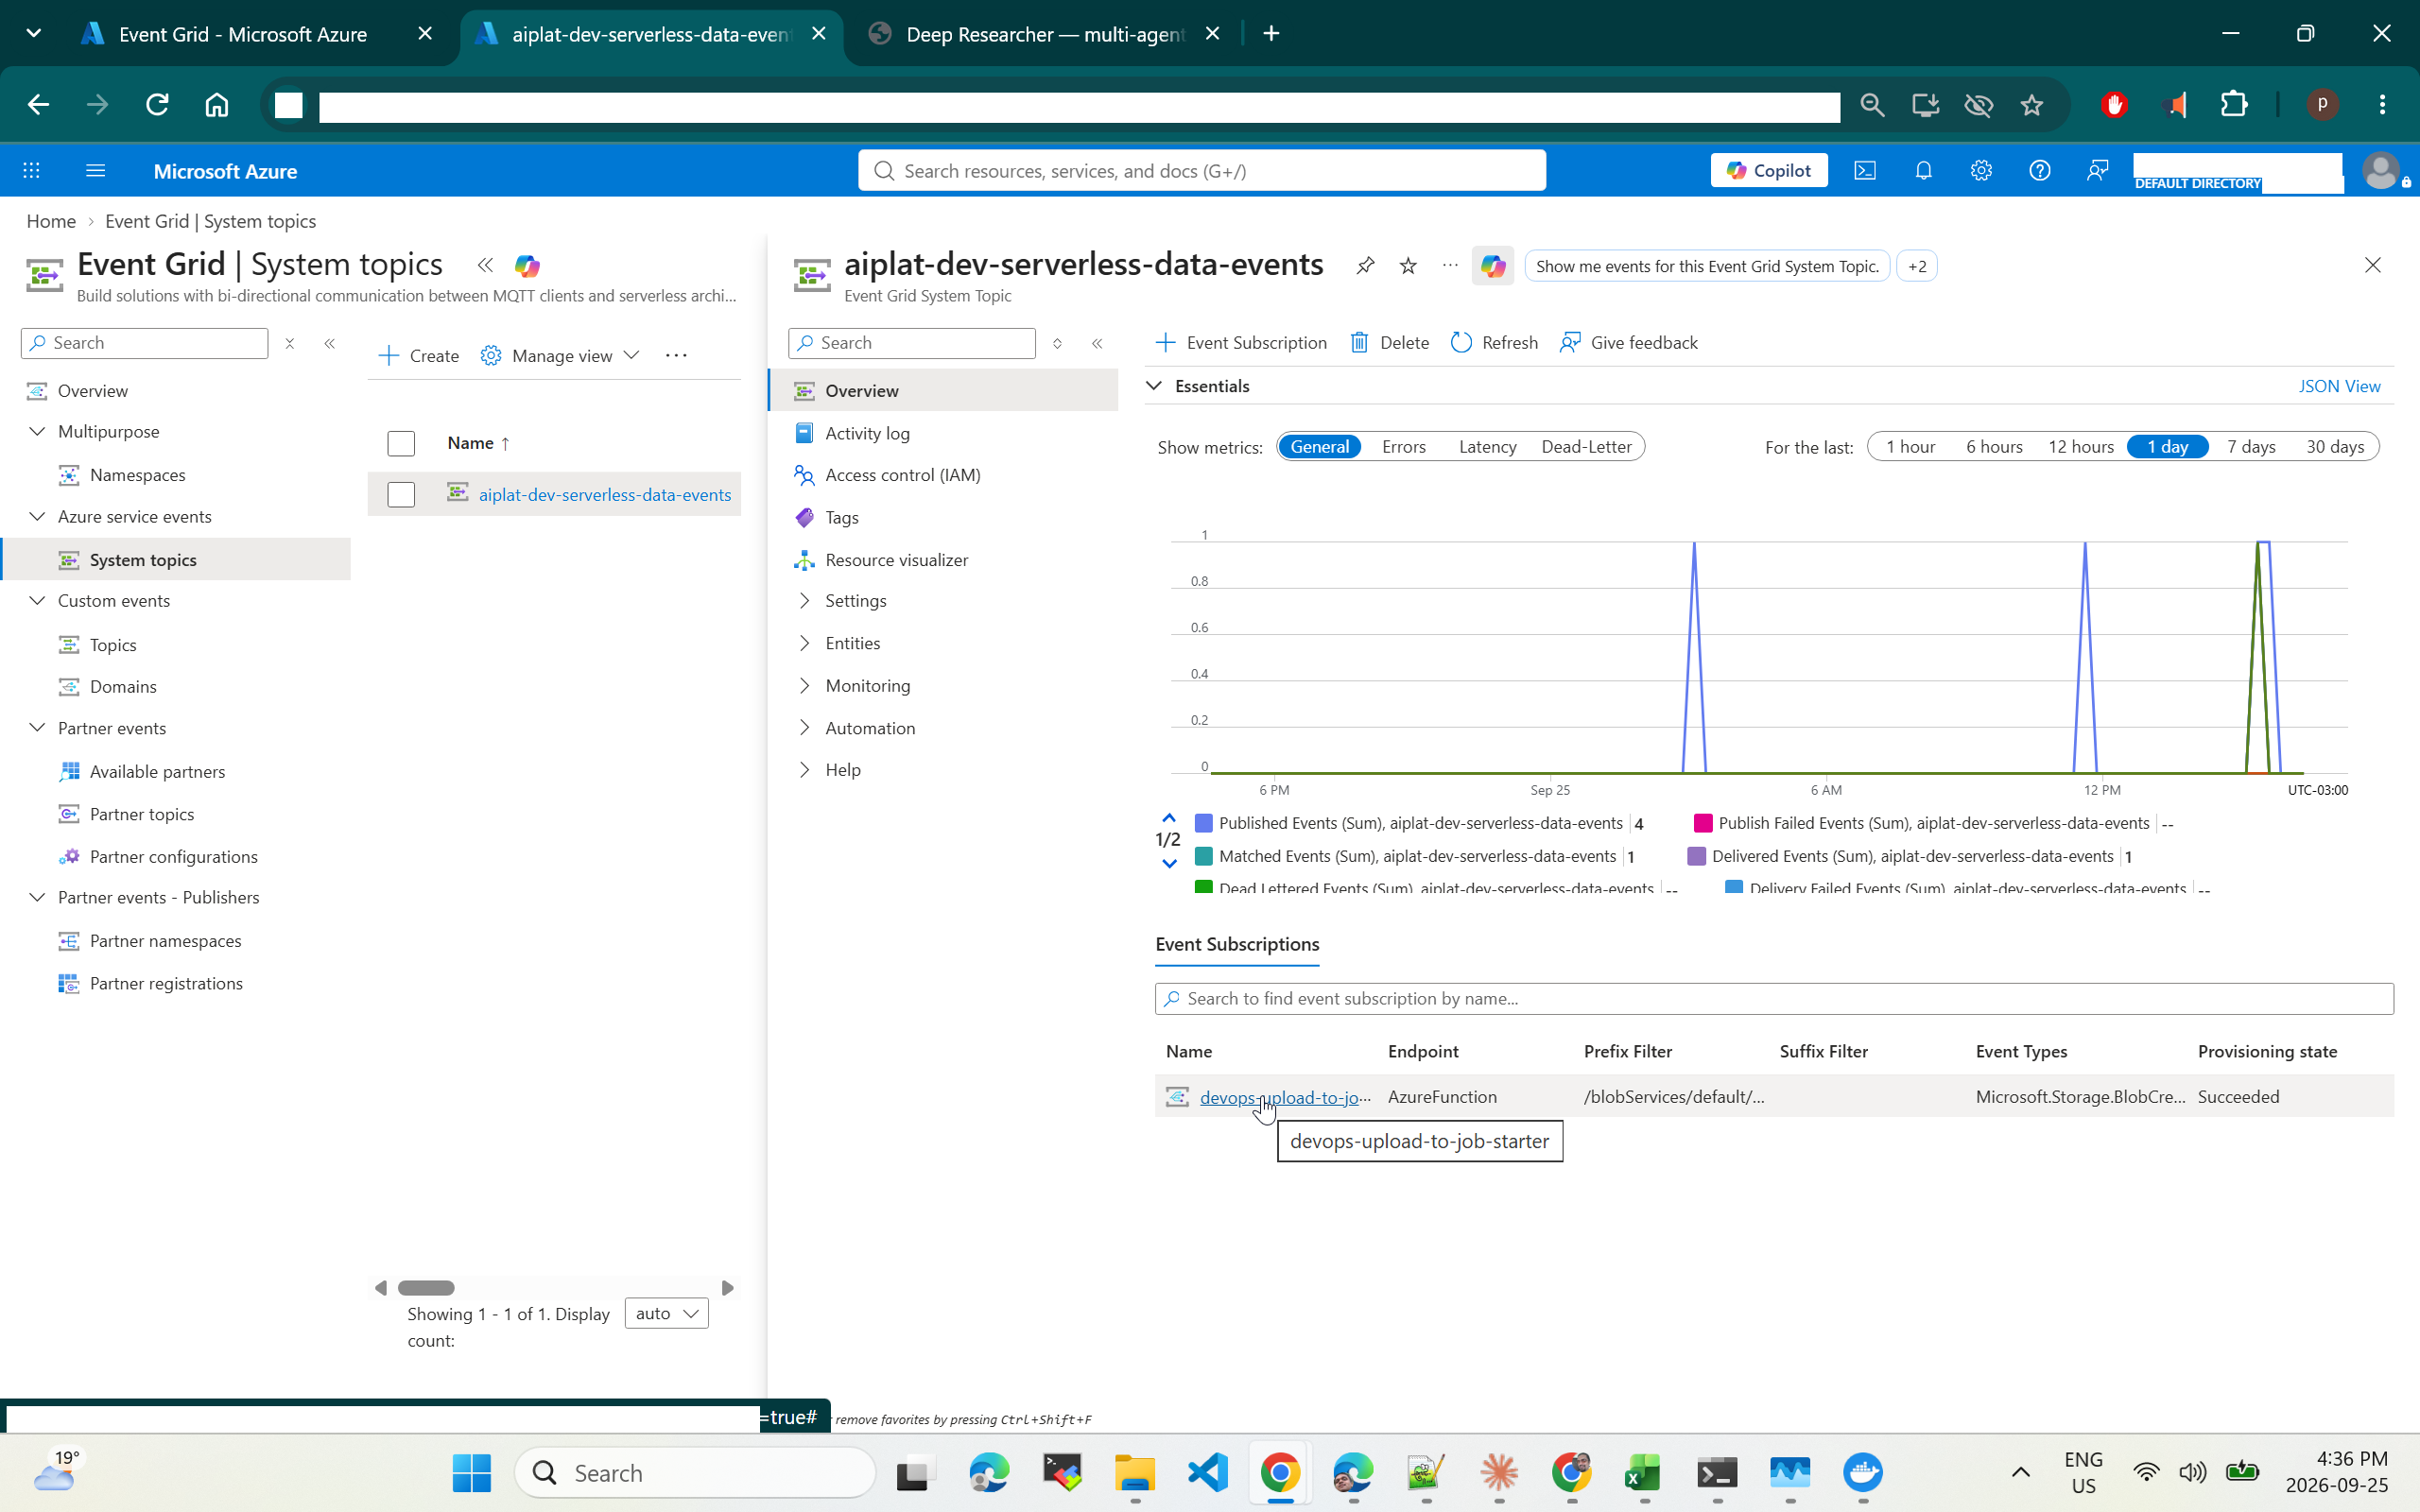Check the aiplat-dev-serverless-data-events row checkbox
The image size is (2420, 1512).
(x=401, y=495)
